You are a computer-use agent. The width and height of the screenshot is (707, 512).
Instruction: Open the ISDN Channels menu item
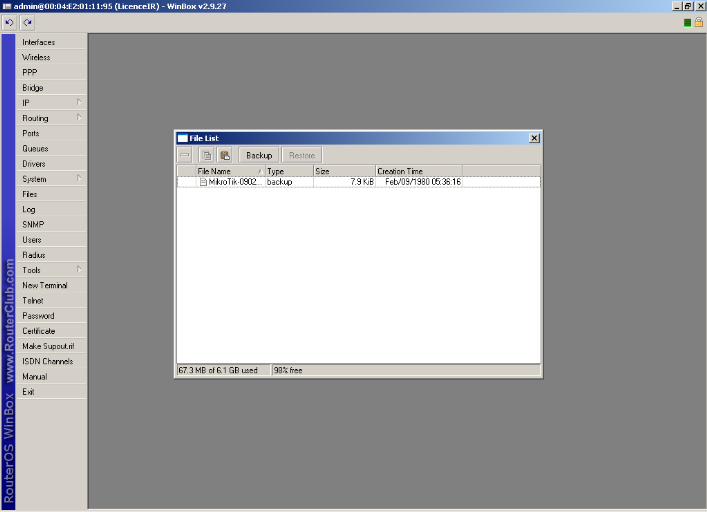tap(51, 361)
